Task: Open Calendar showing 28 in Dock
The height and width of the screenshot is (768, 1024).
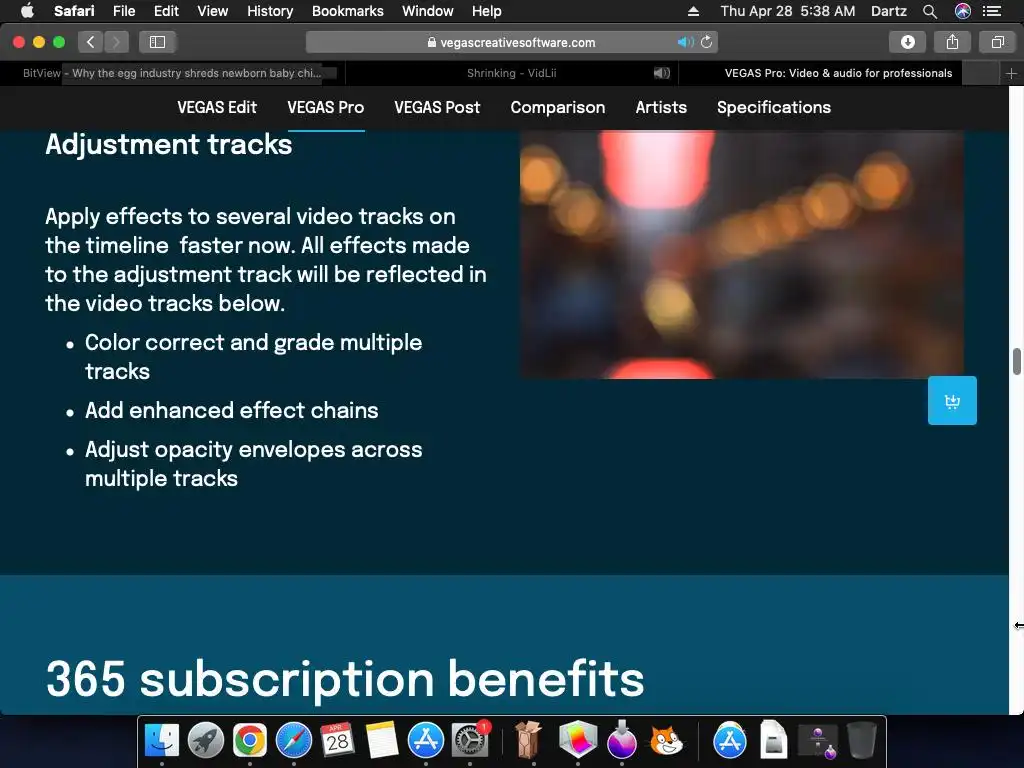Action: coord(338,741)
